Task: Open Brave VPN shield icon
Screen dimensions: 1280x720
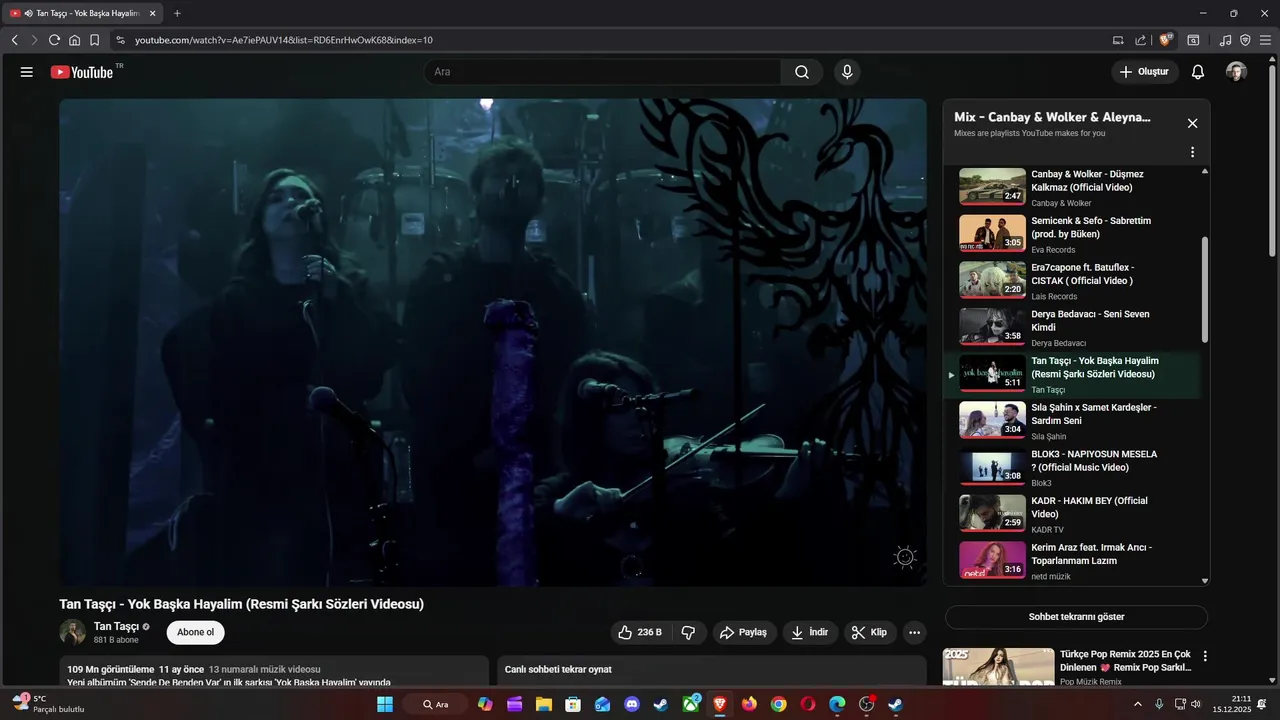Action: [x=1245, y=40]
